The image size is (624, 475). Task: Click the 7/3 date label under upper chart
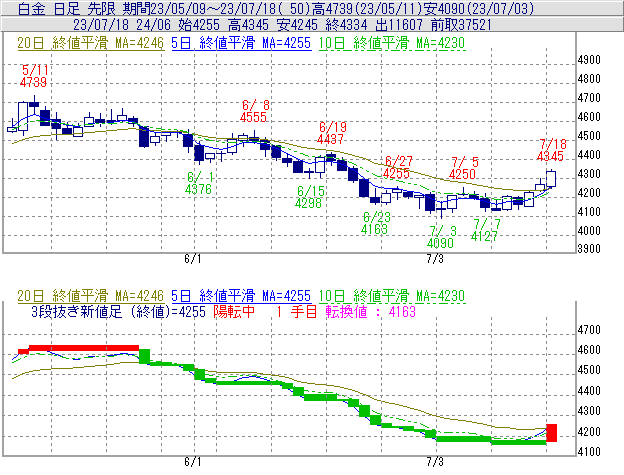pos(435,259)
